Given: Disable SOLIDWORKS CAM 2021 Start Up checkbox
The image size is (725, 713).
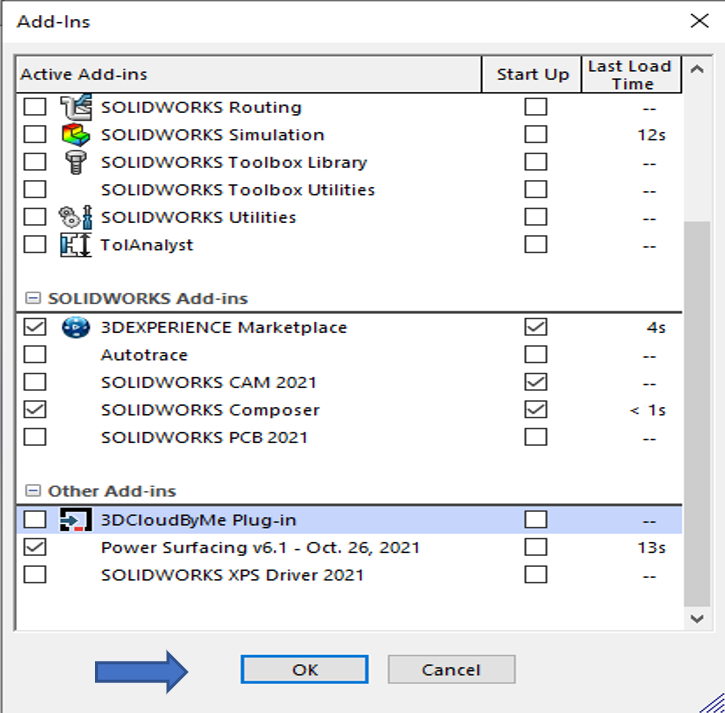Looking at the screenshot, I should tap(536, 382).
